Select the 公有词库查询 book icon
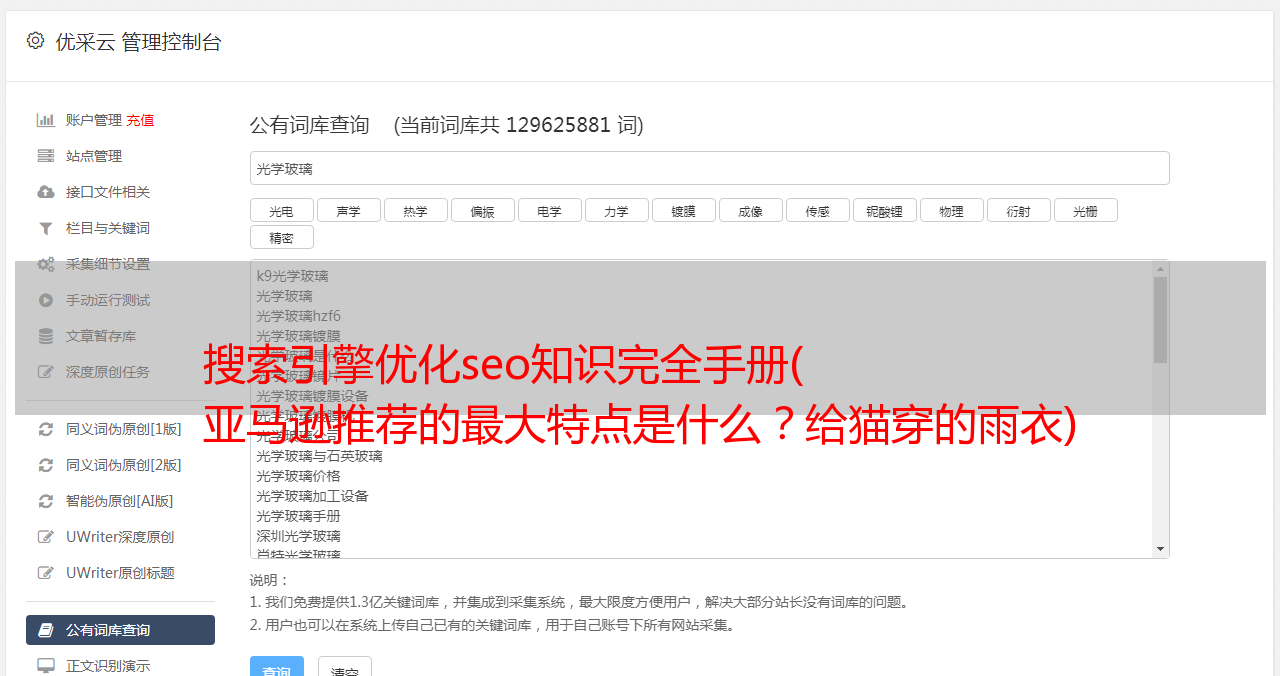The image size is (1280, 676). (x=46, y=630)
